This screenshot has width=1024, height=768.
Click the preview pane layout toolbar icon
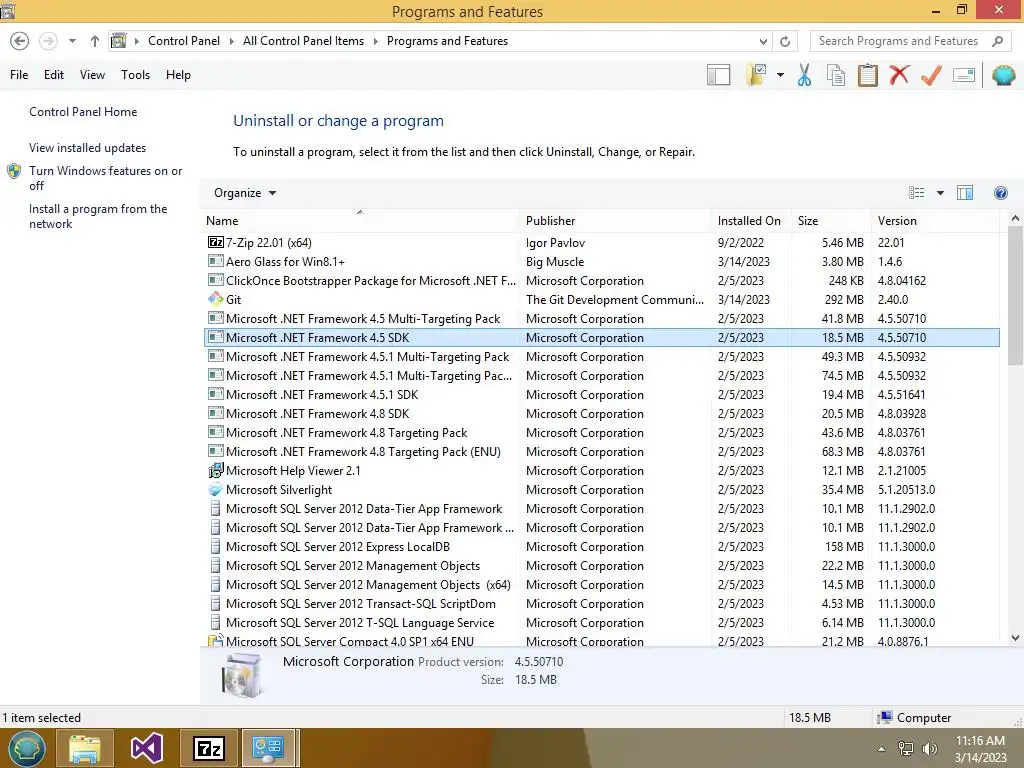coord(718,75)
